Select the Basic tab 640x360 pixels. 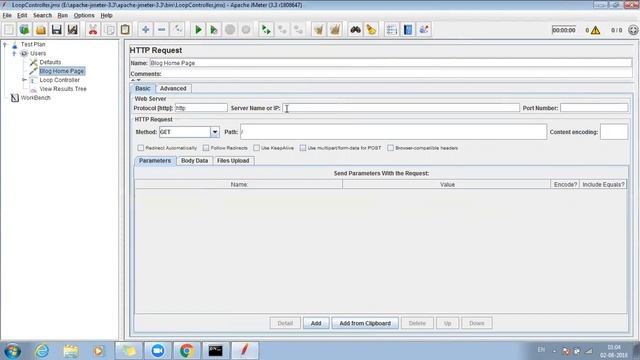pos(143,88)
